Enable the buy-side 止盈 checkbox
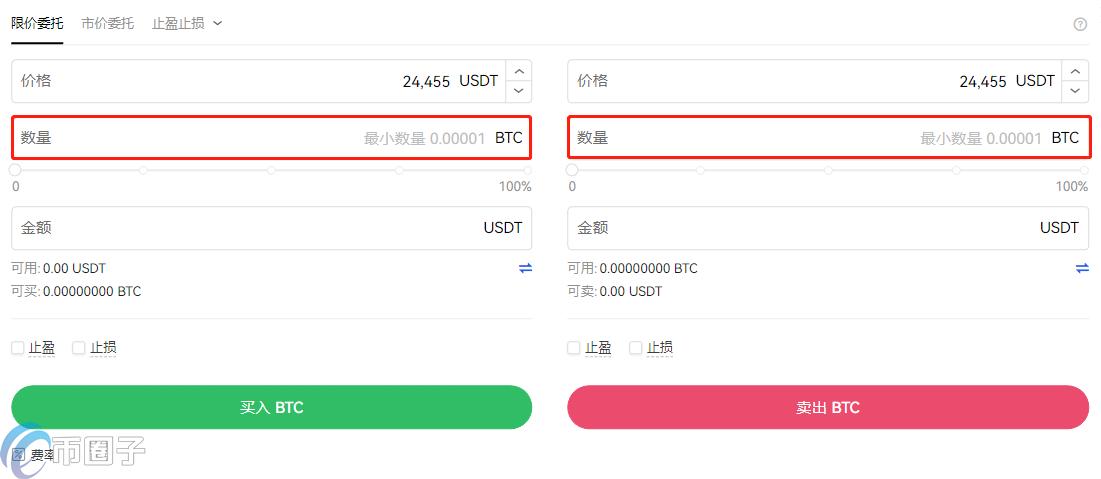The width and height of the screenshot is (1101, 479). pyautogui.click(x=18, y=348)
